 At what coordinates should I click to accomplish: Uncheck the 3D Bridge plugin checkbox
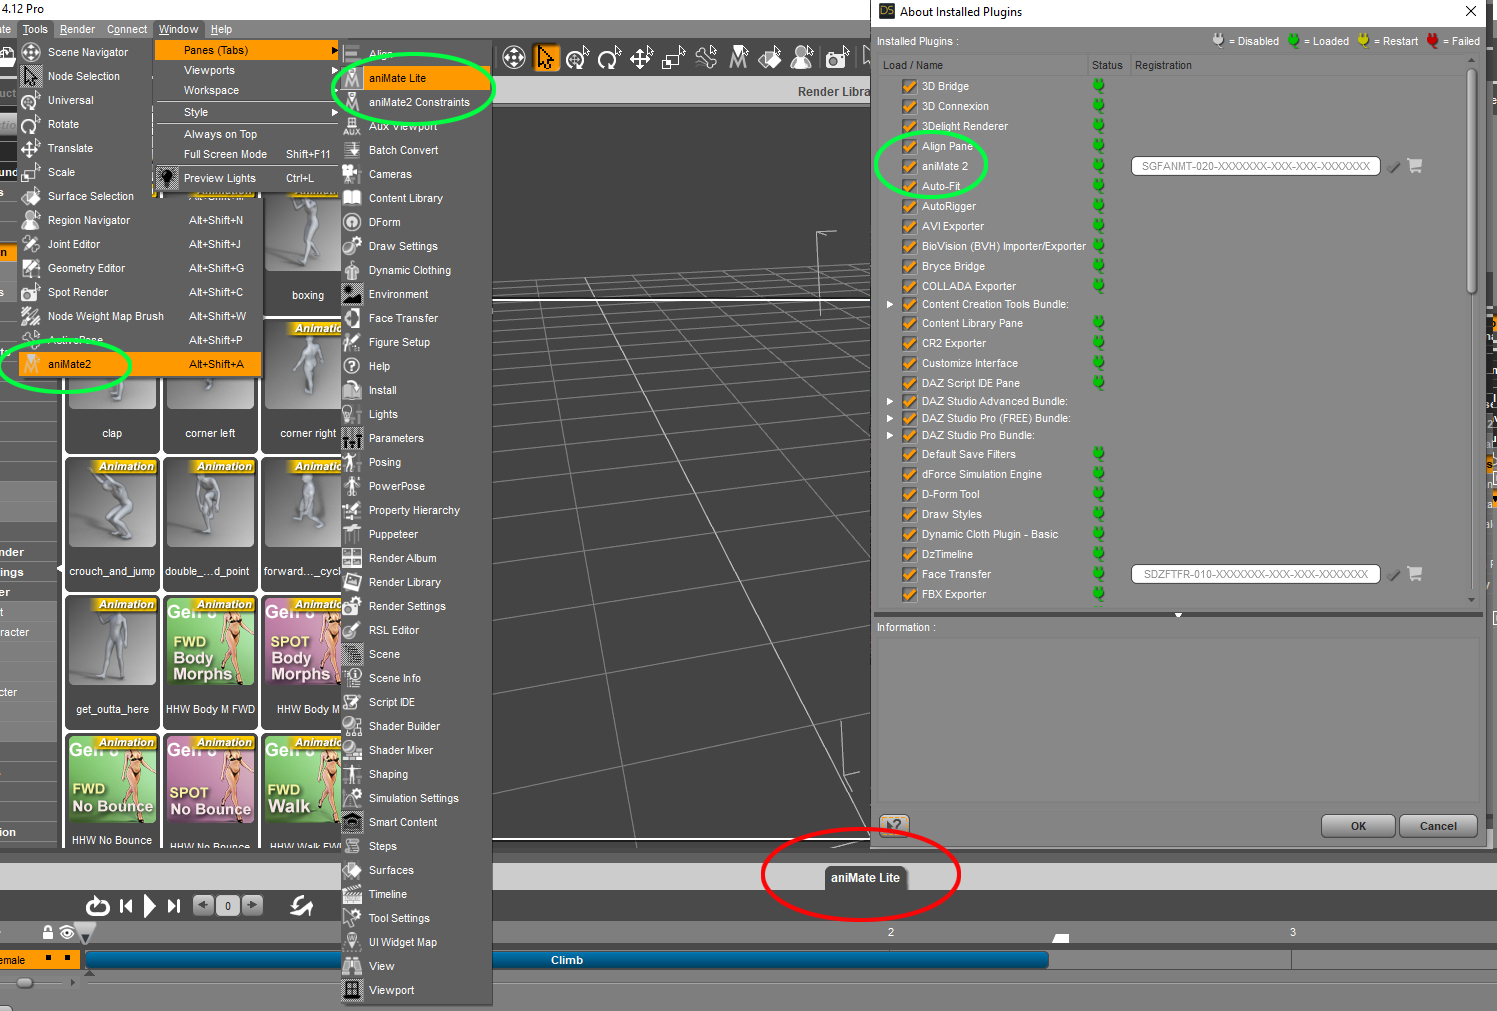tap(909, 86)
